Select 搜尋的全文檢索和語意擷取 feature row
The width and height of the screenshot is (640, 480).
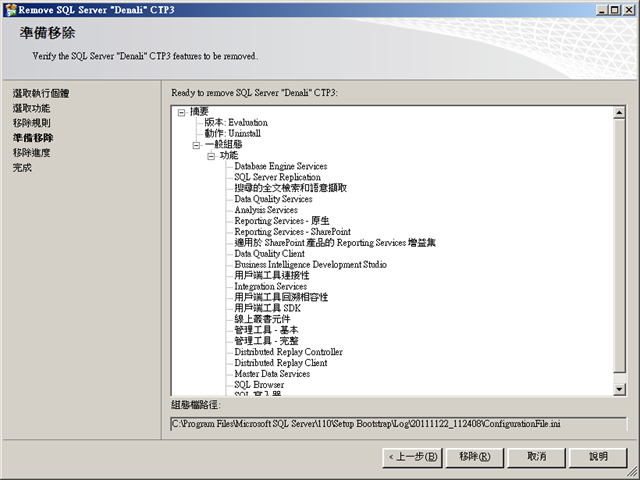[x=291, y=188]
